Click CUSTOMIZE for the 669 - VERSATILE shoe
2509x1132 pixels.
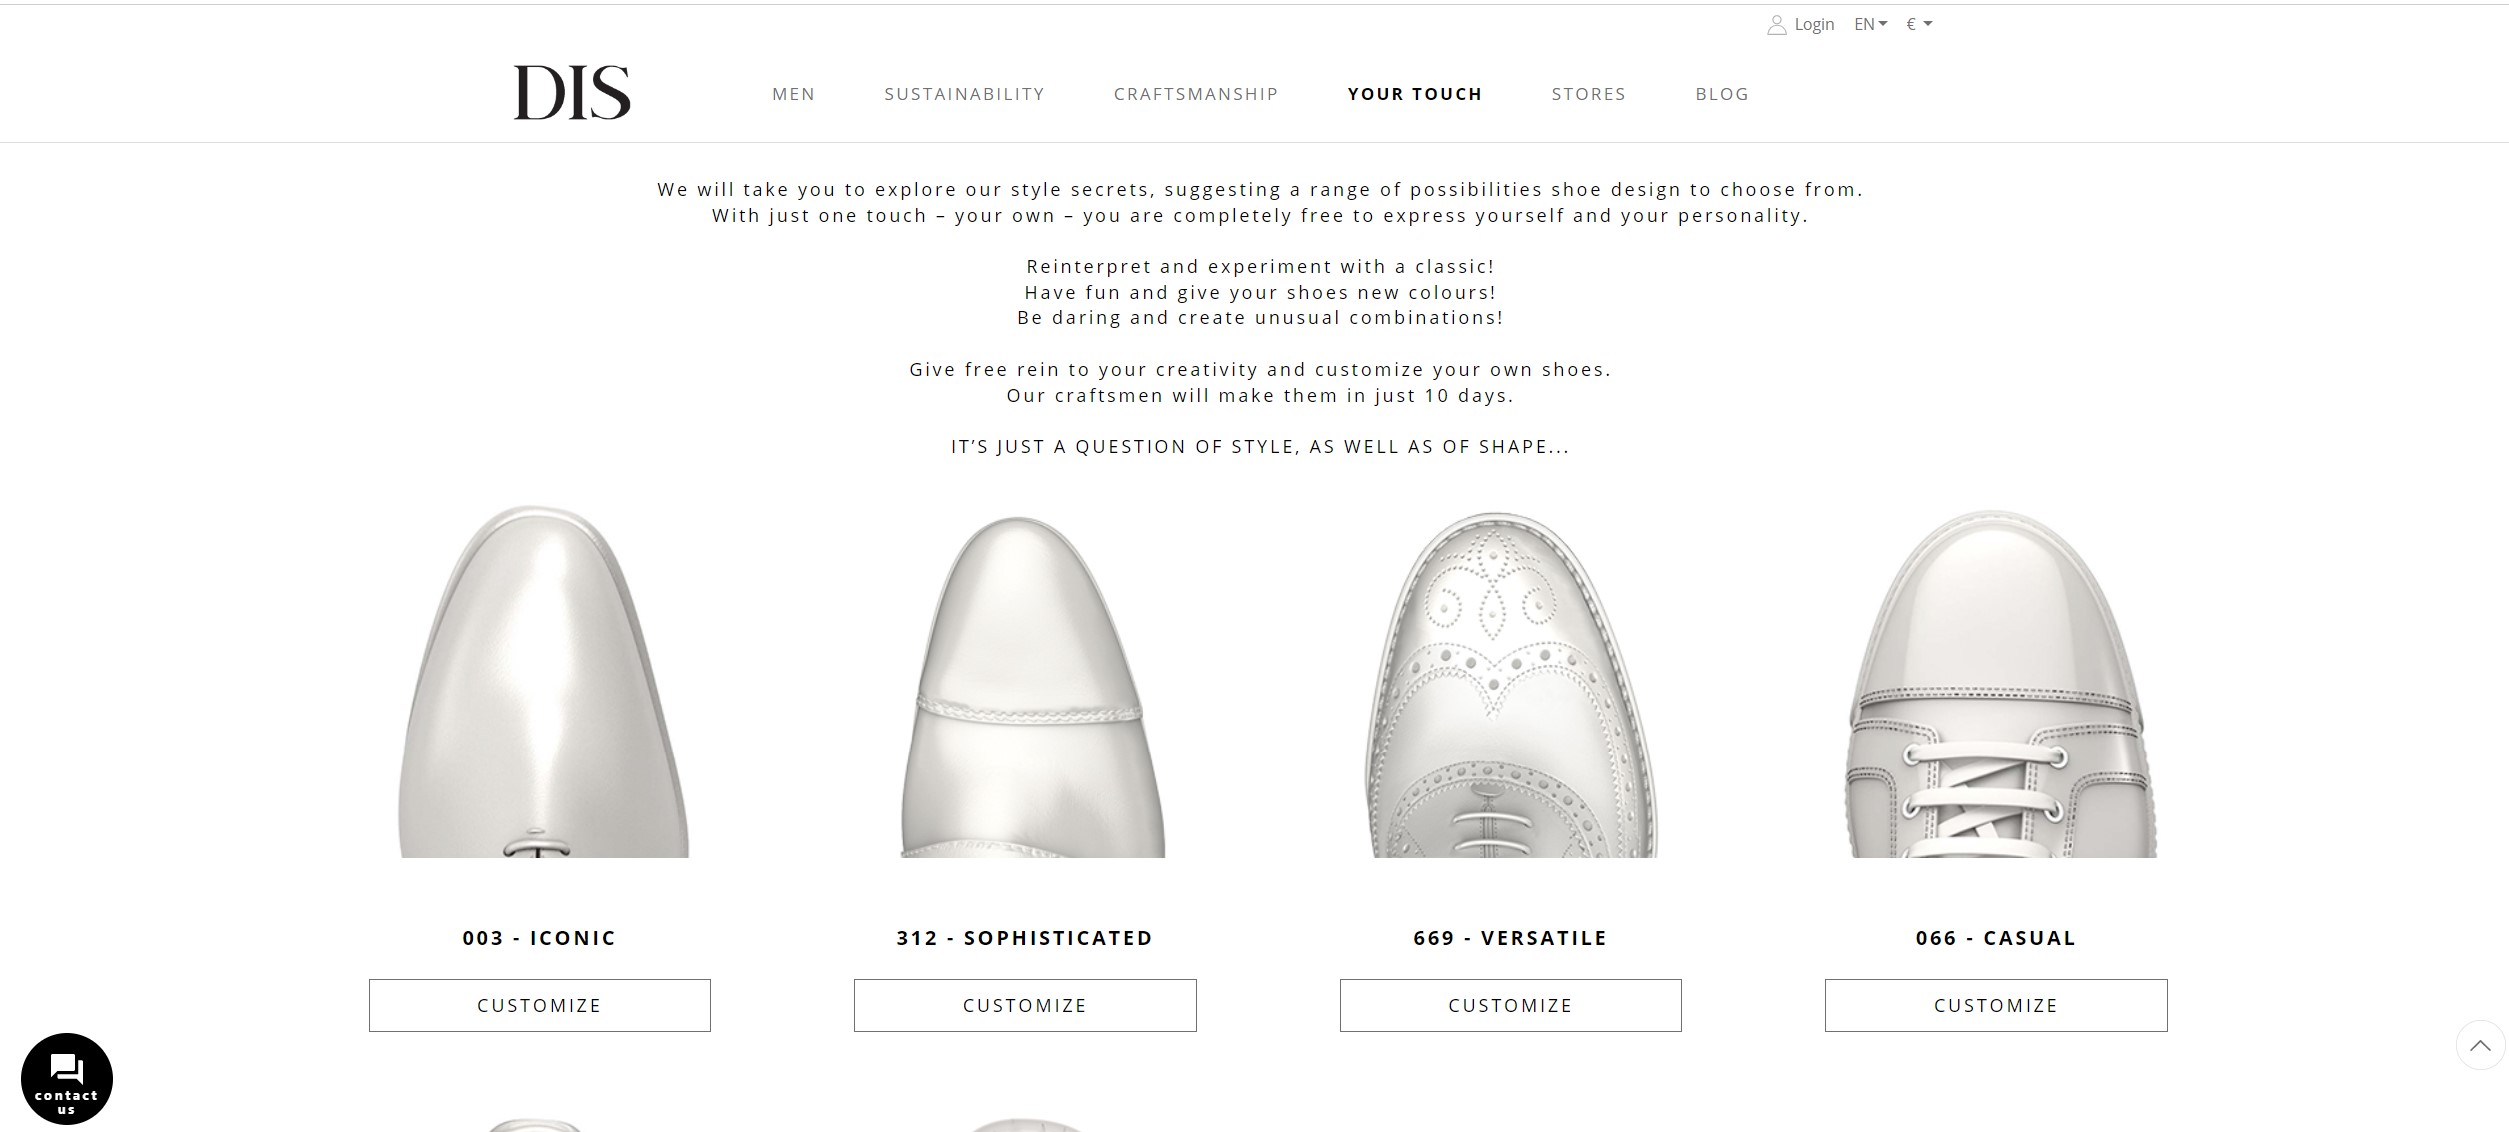coord(1509,1005)
